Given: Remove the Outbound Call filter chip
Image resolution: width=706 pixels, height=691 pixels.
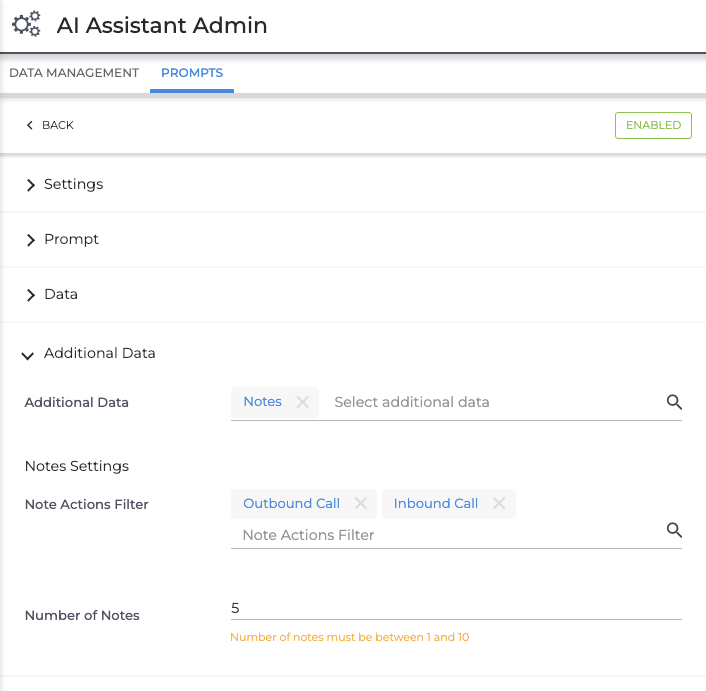Looking at the screenshot, I should (x=361, y=504).
